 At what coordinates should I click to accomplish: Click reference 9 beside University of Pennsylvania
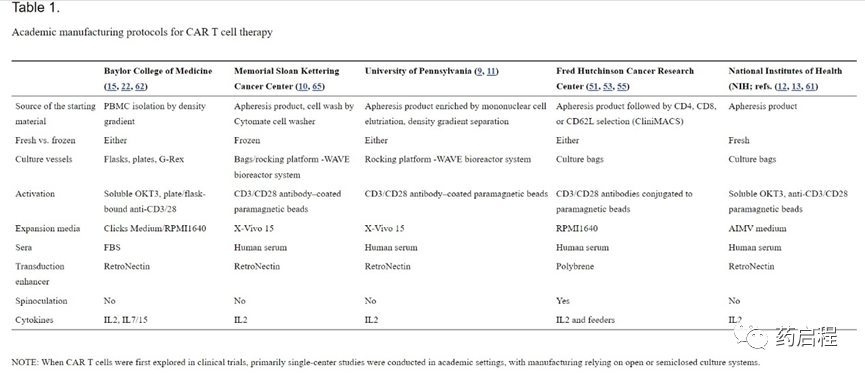pos(480,71)
